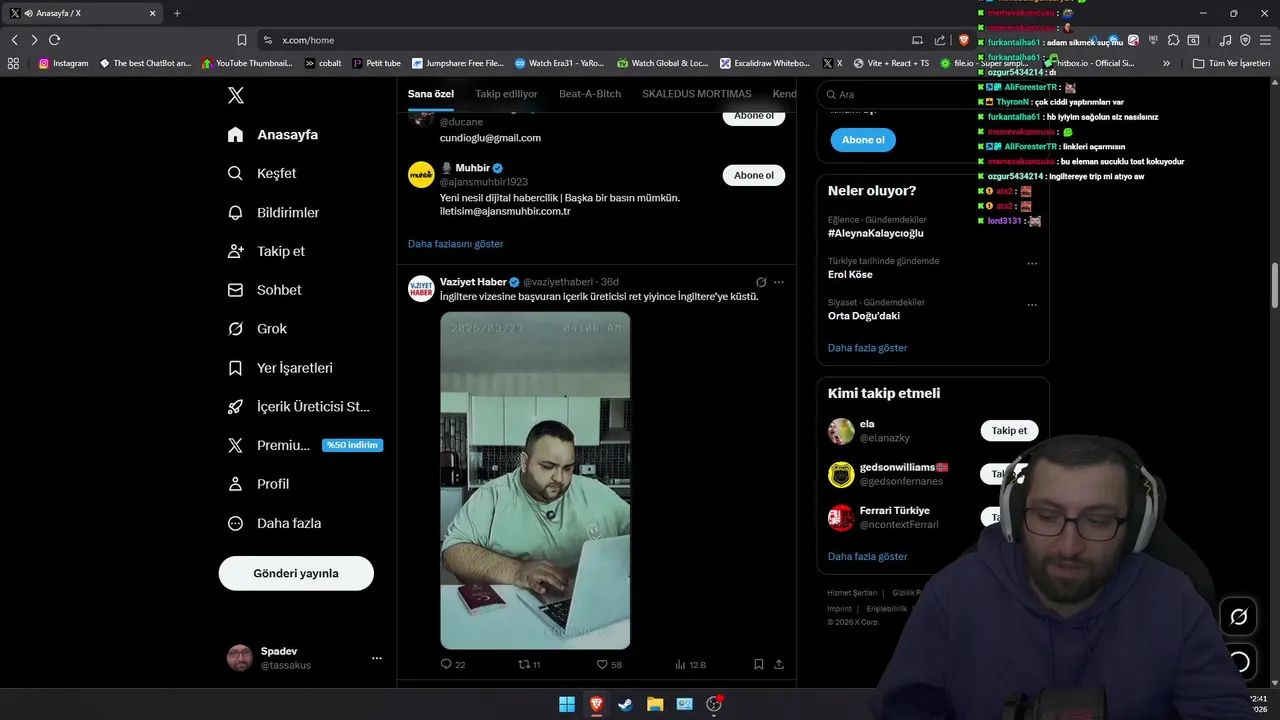1280x720 pixels.
Task: Reload the page
Action: tap(54, 40)
